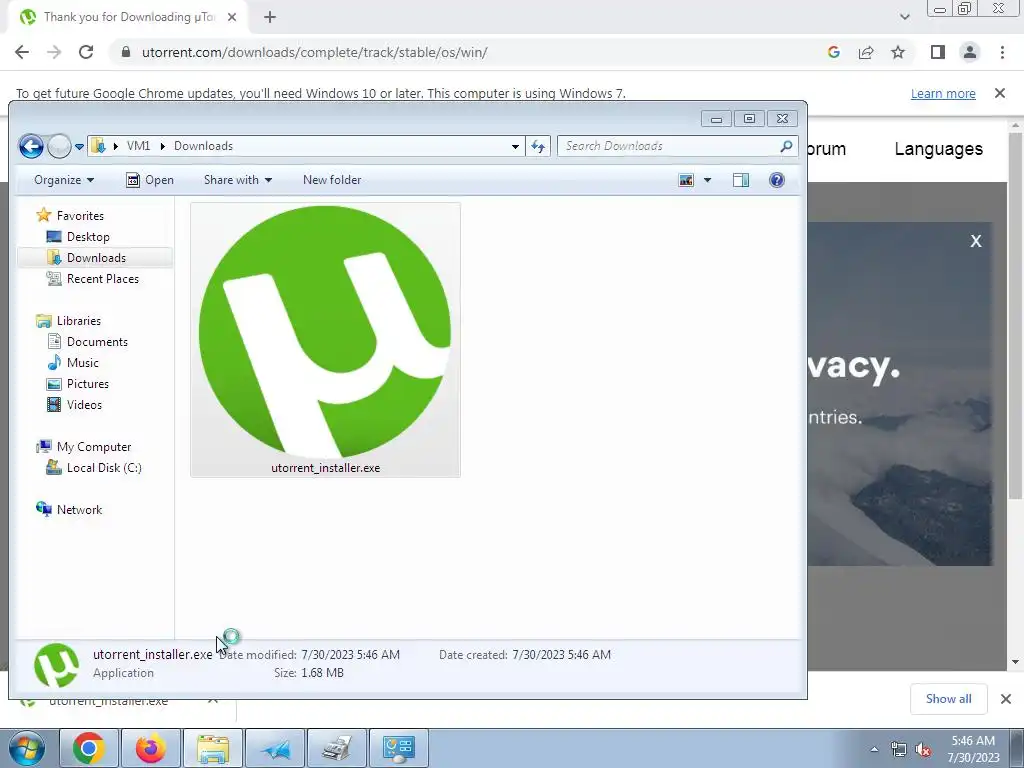
Task: Click VM1 in the address breadcrumb
Action: coord(138,146)
